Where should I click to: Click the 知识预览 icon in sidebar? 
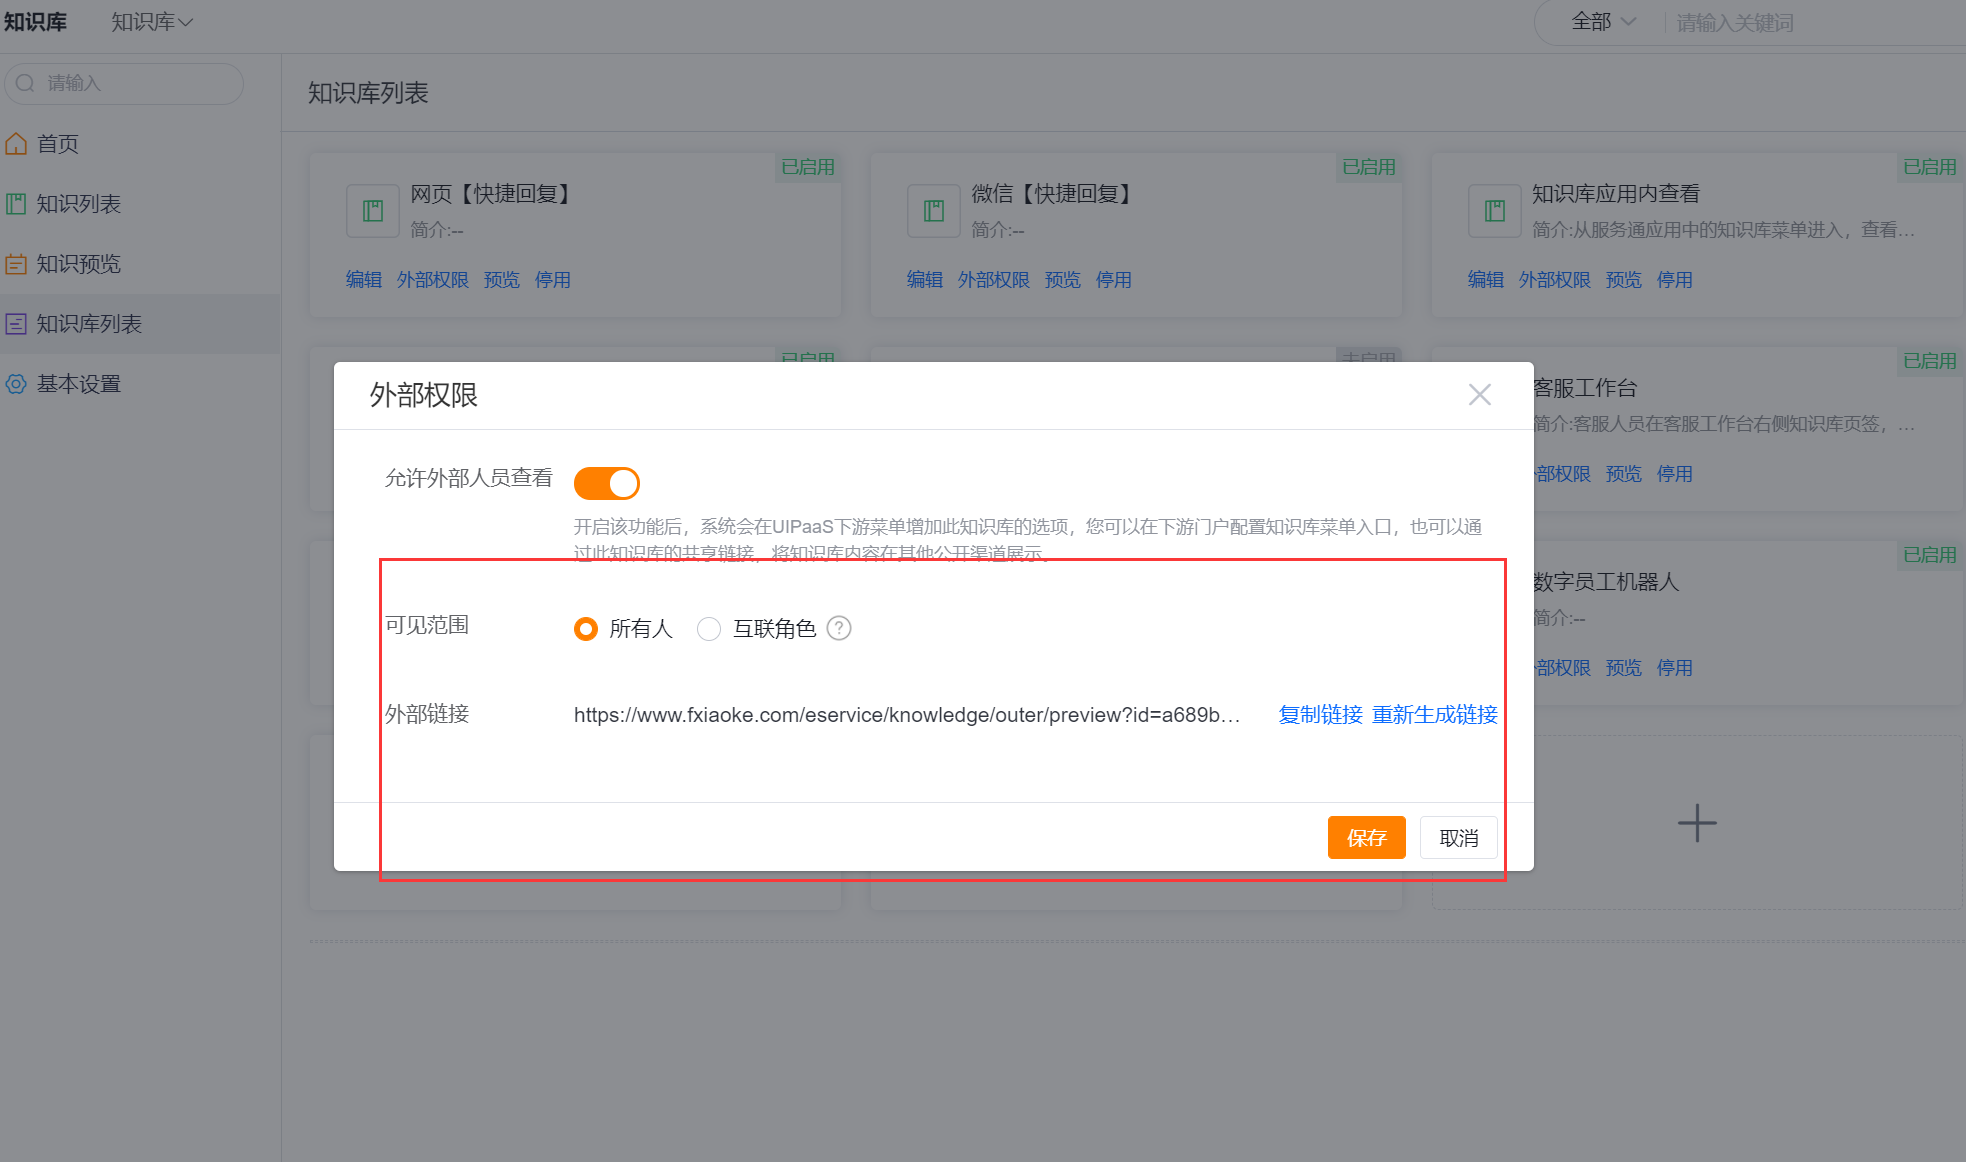pos(16,264)
